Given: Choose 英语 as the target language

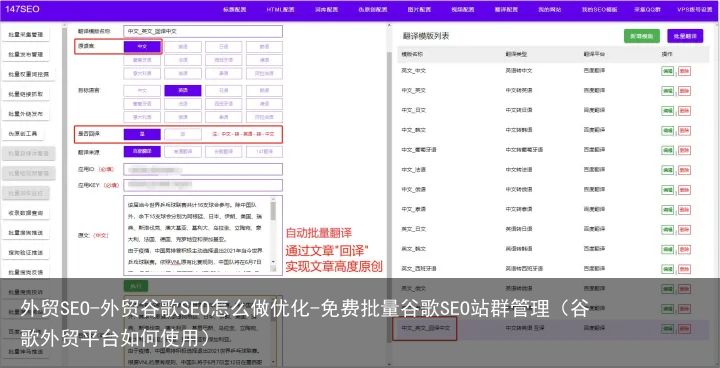Looking at the screenshot, I should pos(183,91).
